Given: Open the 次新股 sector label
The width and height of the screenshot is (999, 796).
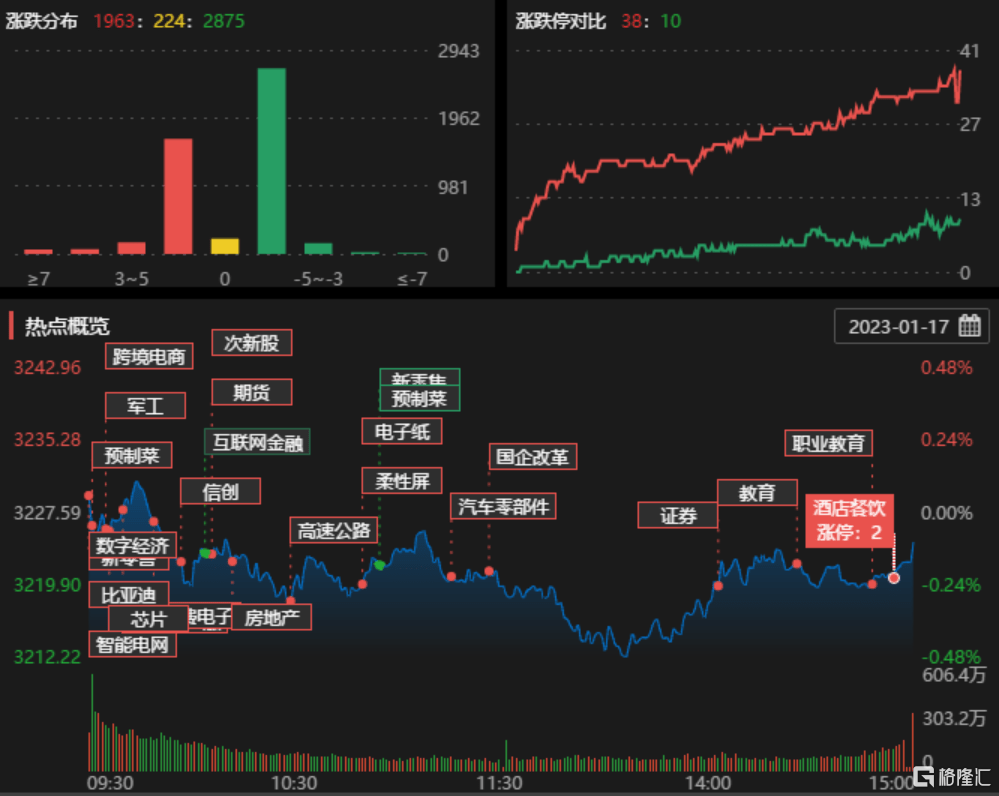Looking at the screenshot, I should click(x=251, y=343).
